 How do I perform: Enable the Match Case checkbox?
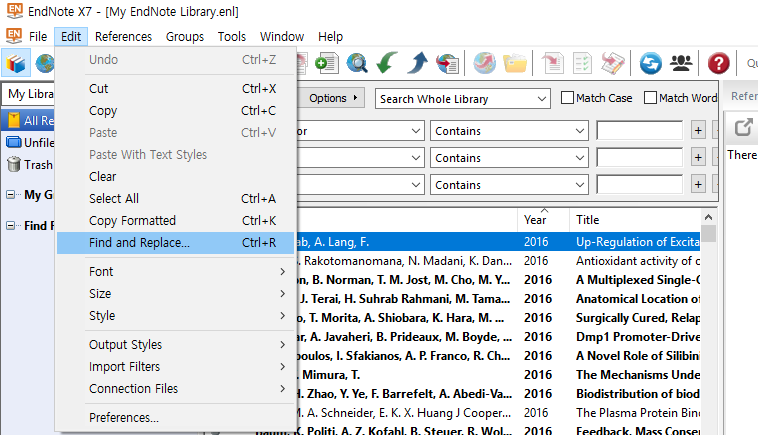point(567,98)
